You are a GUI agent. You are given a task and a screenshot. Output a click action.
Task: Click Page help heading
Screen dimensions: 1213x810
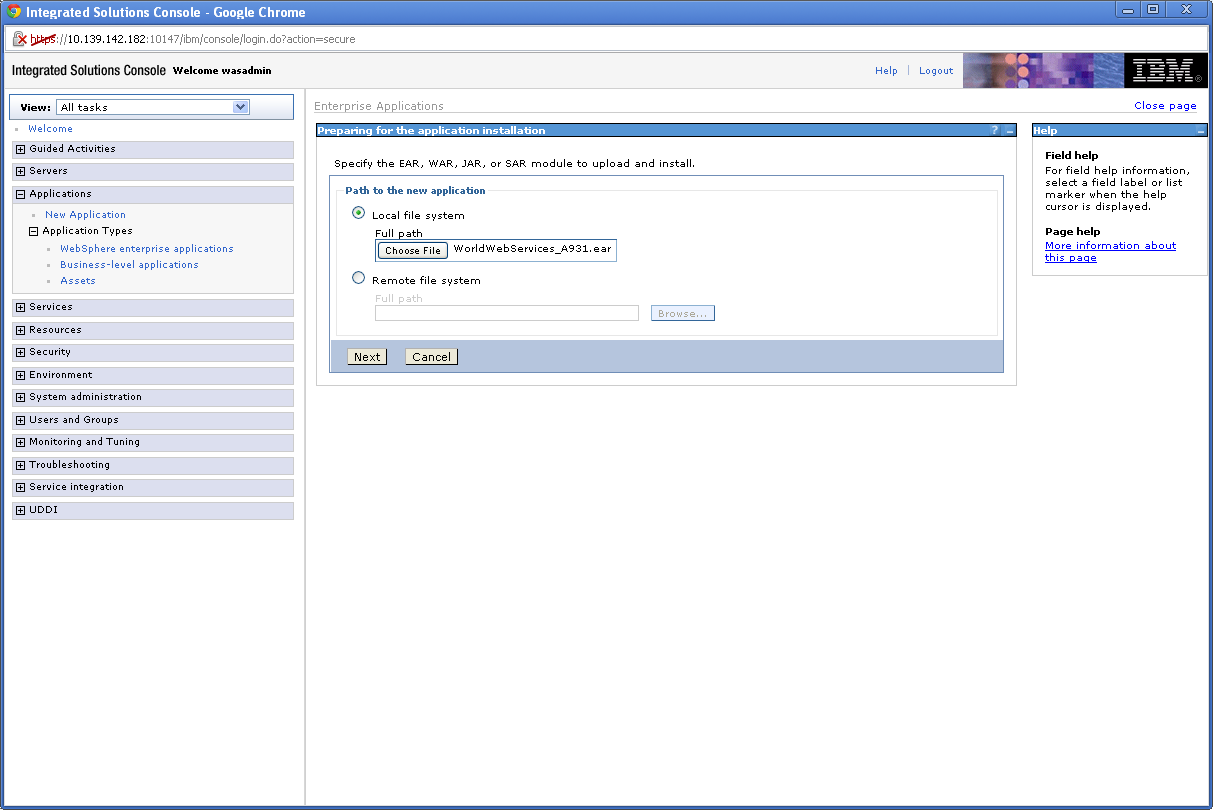coord(1072,232)
